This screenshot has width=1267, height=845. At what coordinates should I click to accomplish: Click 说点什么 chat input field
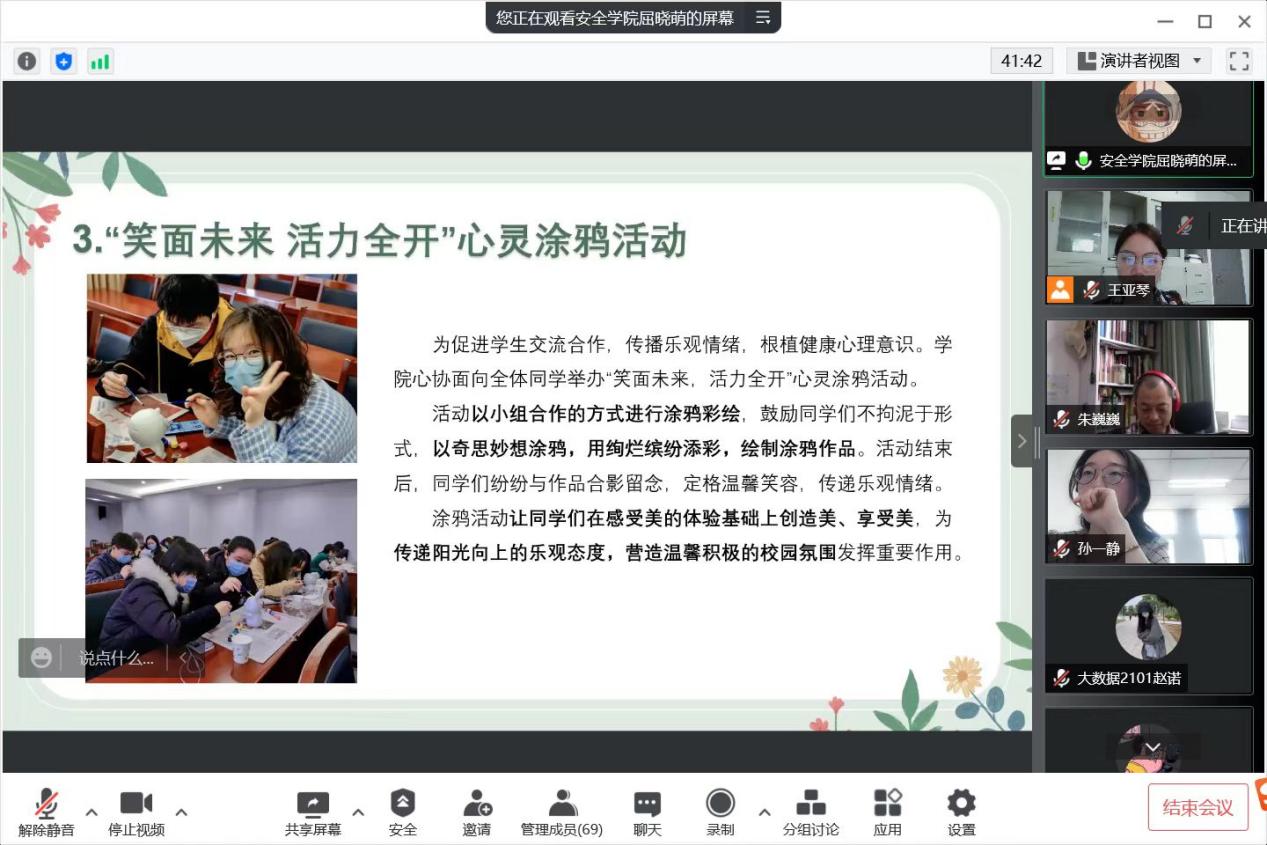click(117, 658)
